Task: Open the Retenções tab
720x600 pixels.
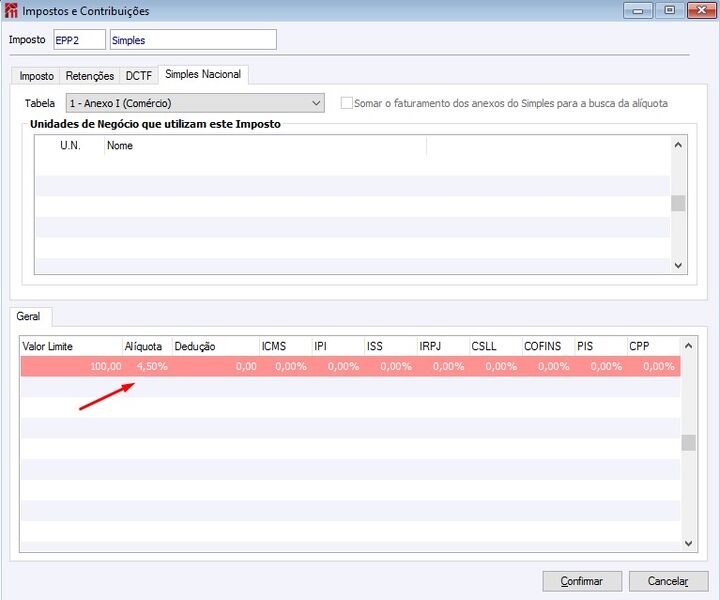Action: coord(90,76)
